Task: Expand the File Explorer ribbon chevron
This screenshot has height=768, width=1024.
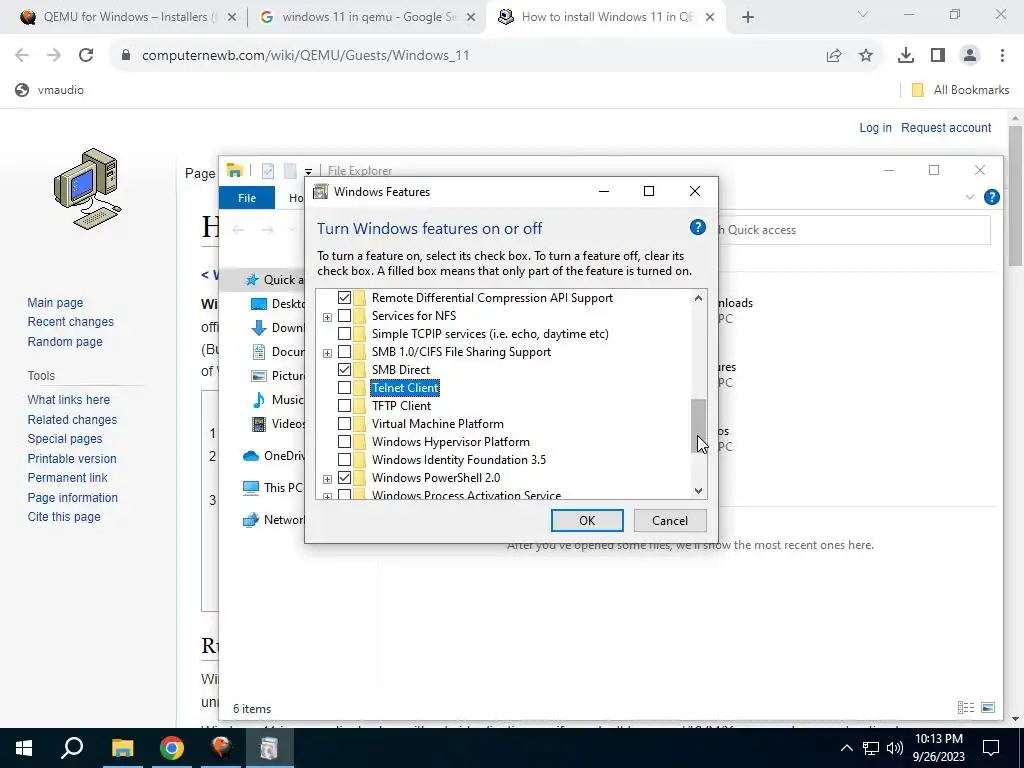Action: (x=969, y=197)
